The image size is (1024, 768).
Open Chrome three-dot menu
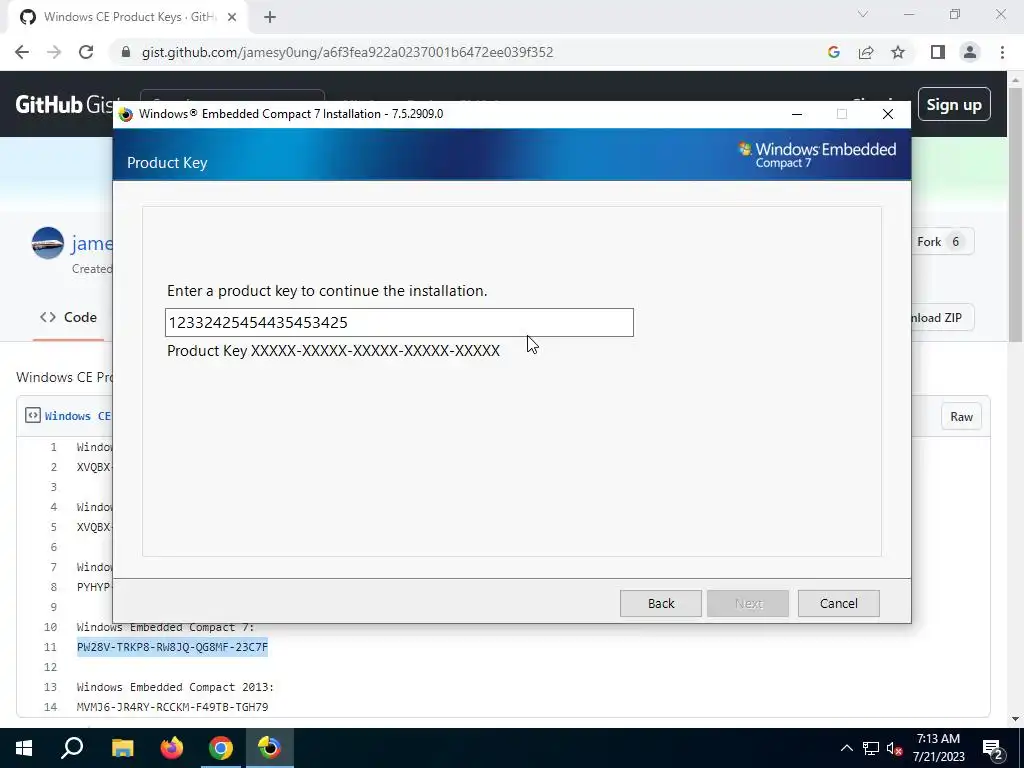coord(1002,52)
